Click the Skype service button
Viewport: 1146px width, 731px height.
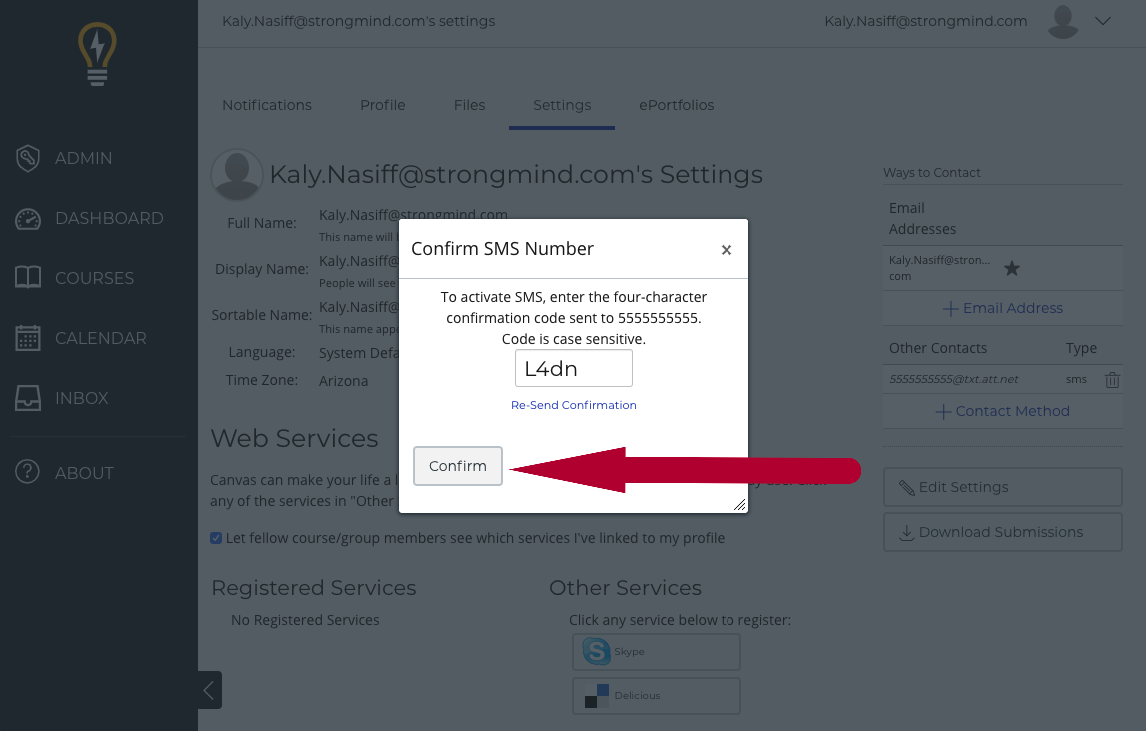[x=656, y=651]
